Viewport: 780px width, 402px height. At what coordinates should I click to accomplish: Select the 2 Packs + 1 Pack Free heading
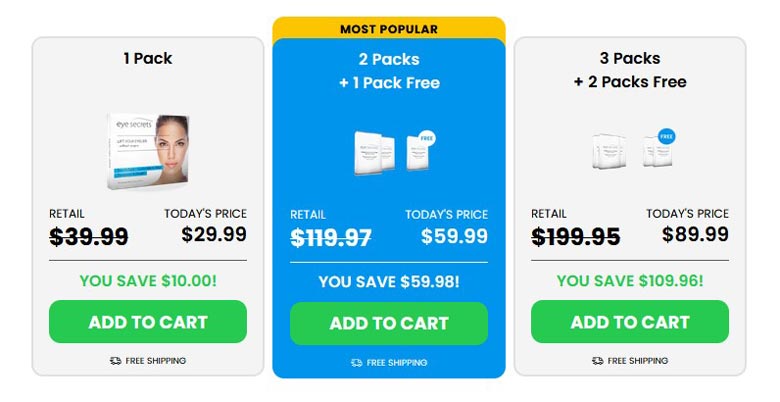pyautogui.click(x=389, y=71)
